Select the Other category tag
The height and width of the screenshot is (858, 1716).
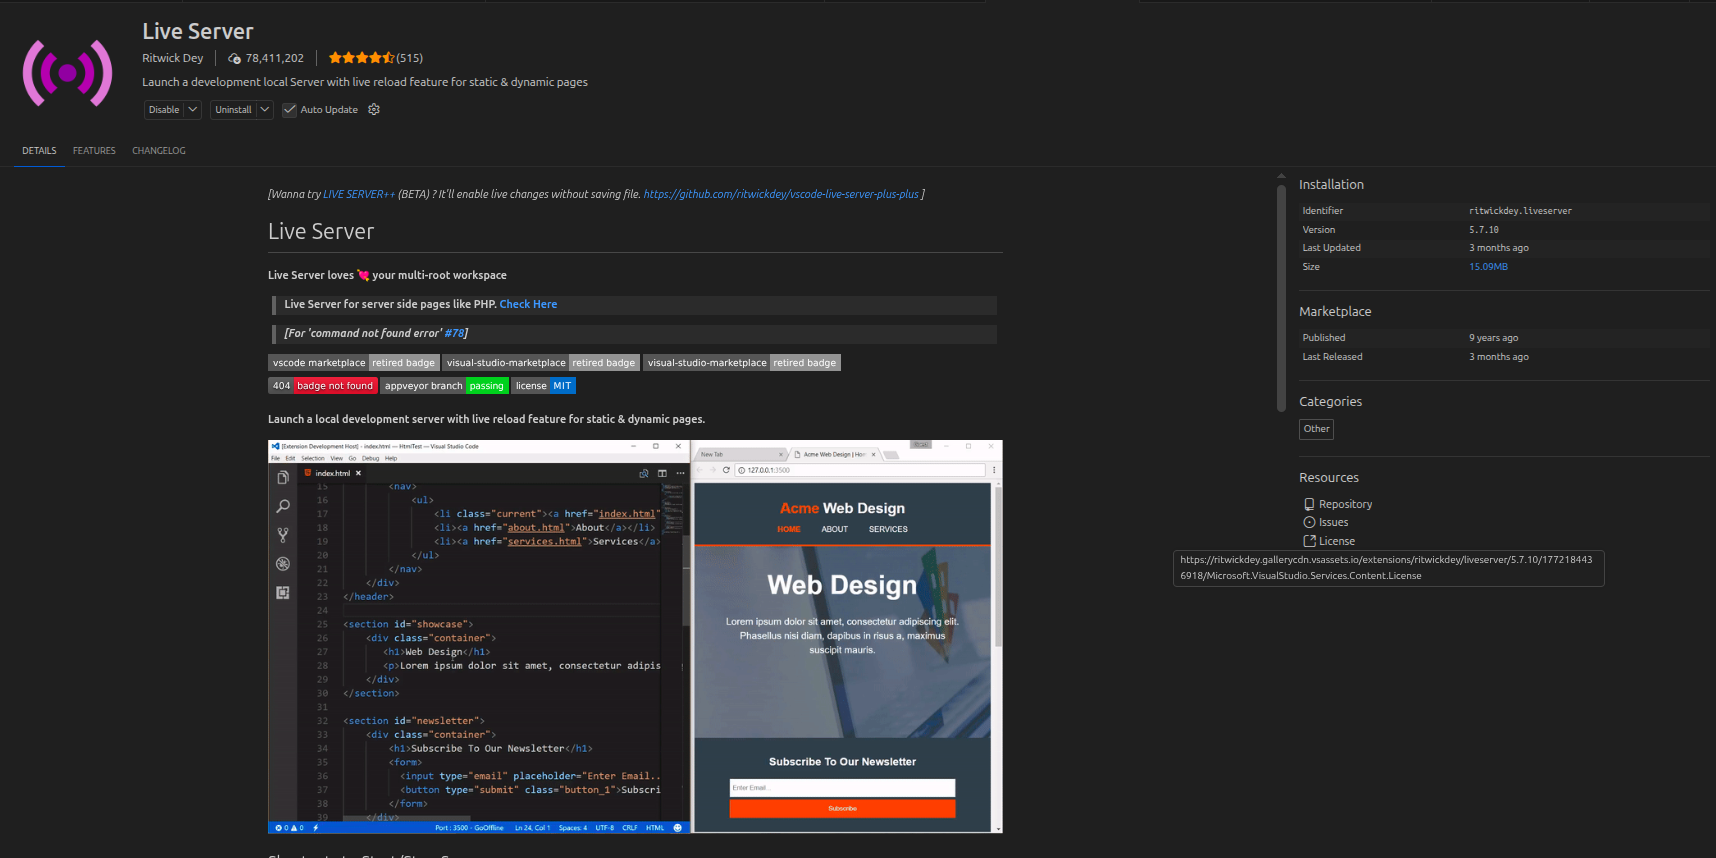(1316, 429)
